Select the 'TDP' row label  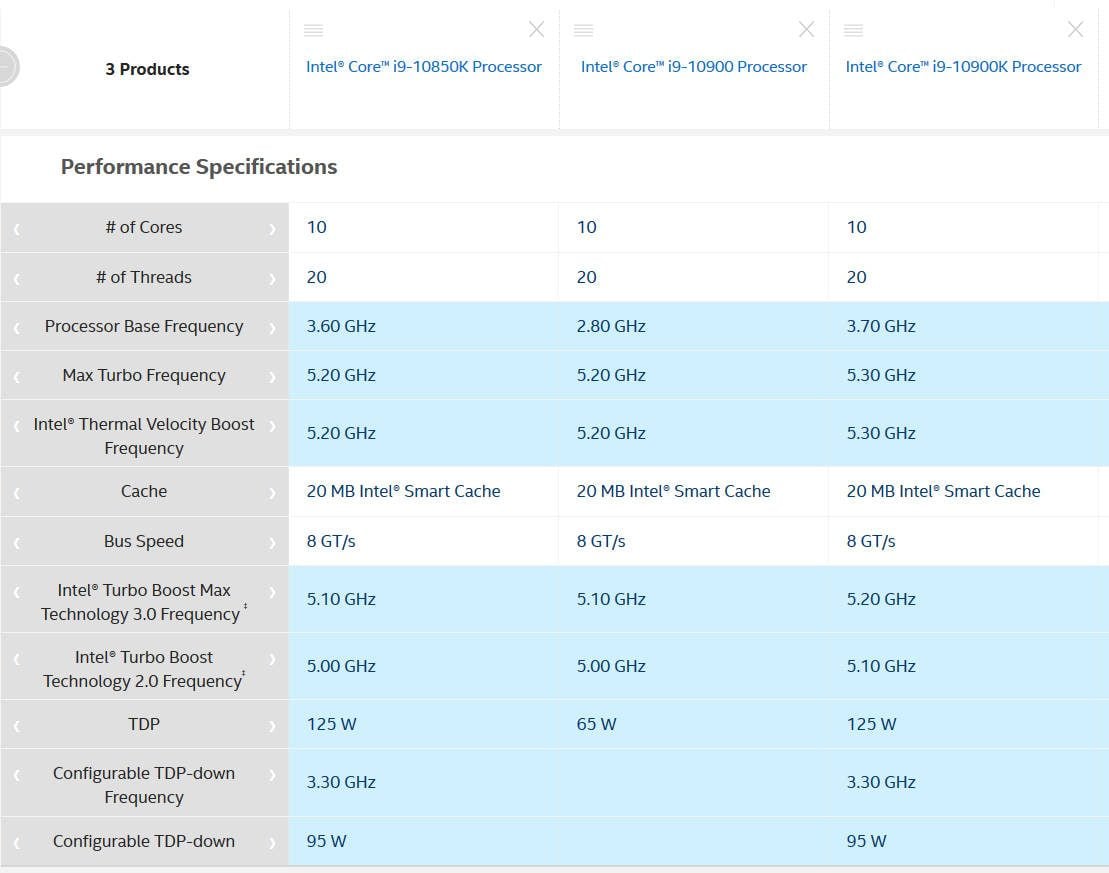[144, 724]
